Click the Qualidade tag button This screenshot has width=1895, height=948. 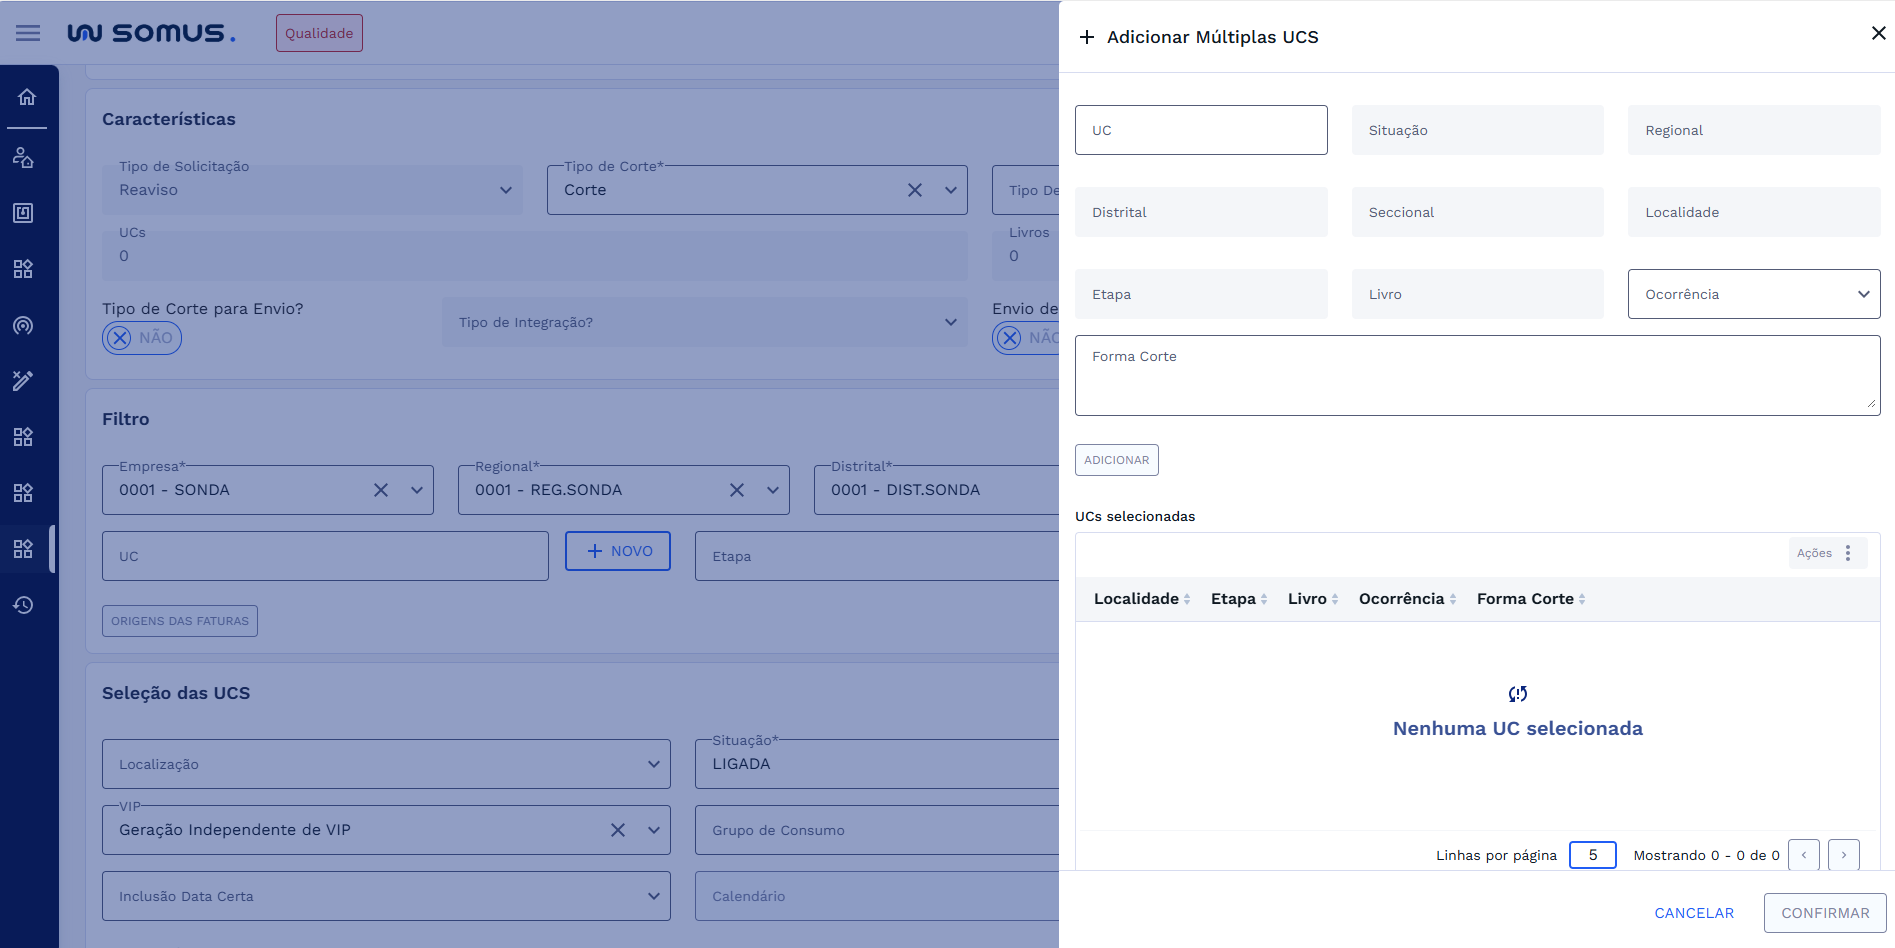pos(319,33)
